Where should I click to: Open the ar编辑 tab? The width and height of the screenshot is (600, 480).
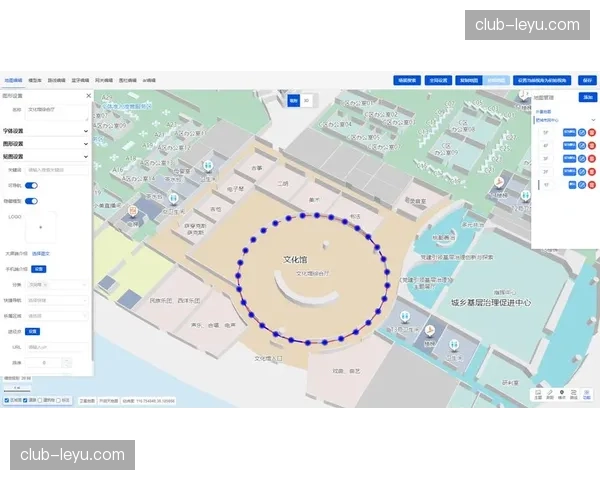click(149, 80)
